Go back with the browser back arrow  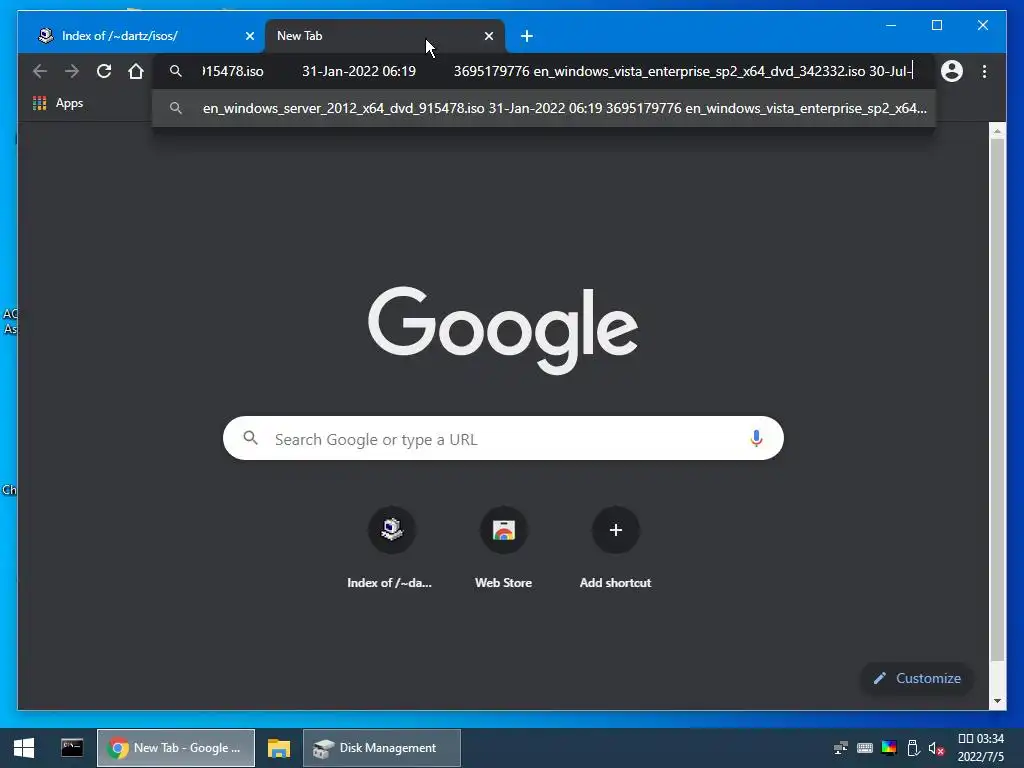[40, 71]
